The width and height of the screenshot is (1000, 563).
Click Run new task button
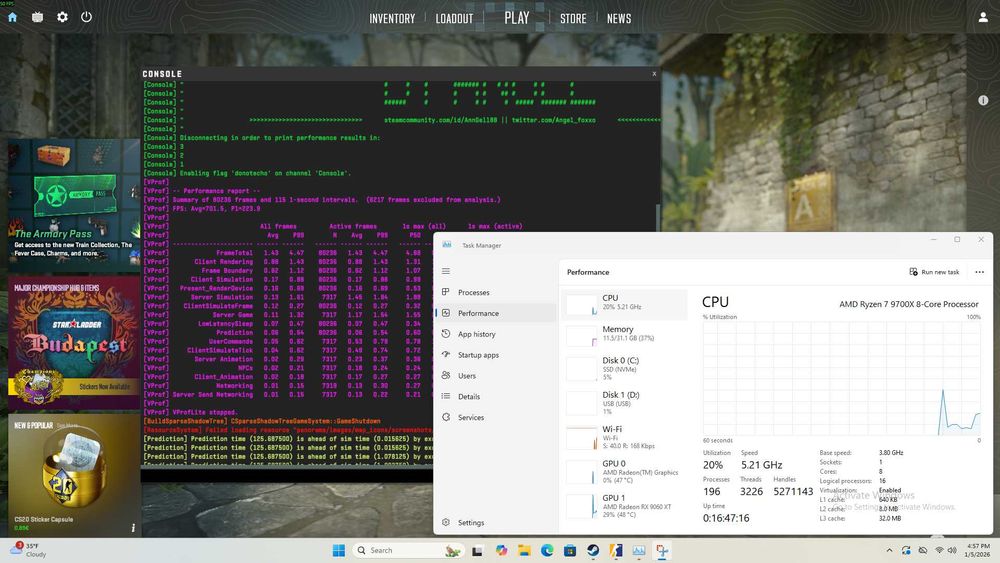click(x=934, y=272)
